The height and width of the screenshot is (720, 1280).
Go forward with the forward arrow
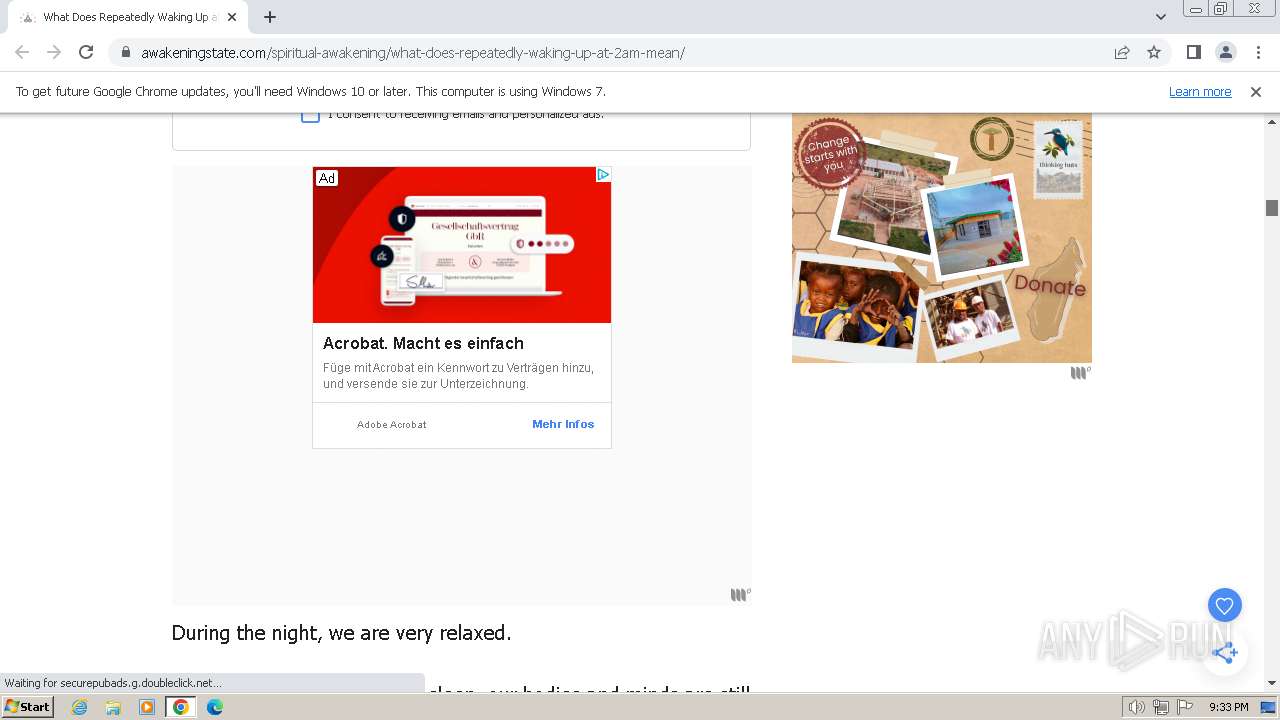pos(54,52)
